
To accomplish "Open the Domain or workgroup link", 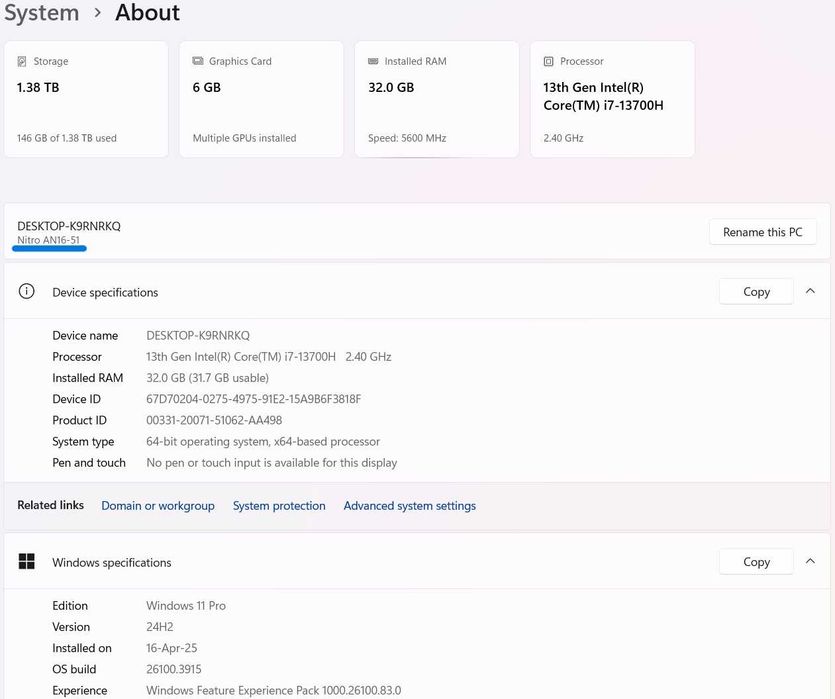I will [x=158, y=506].
